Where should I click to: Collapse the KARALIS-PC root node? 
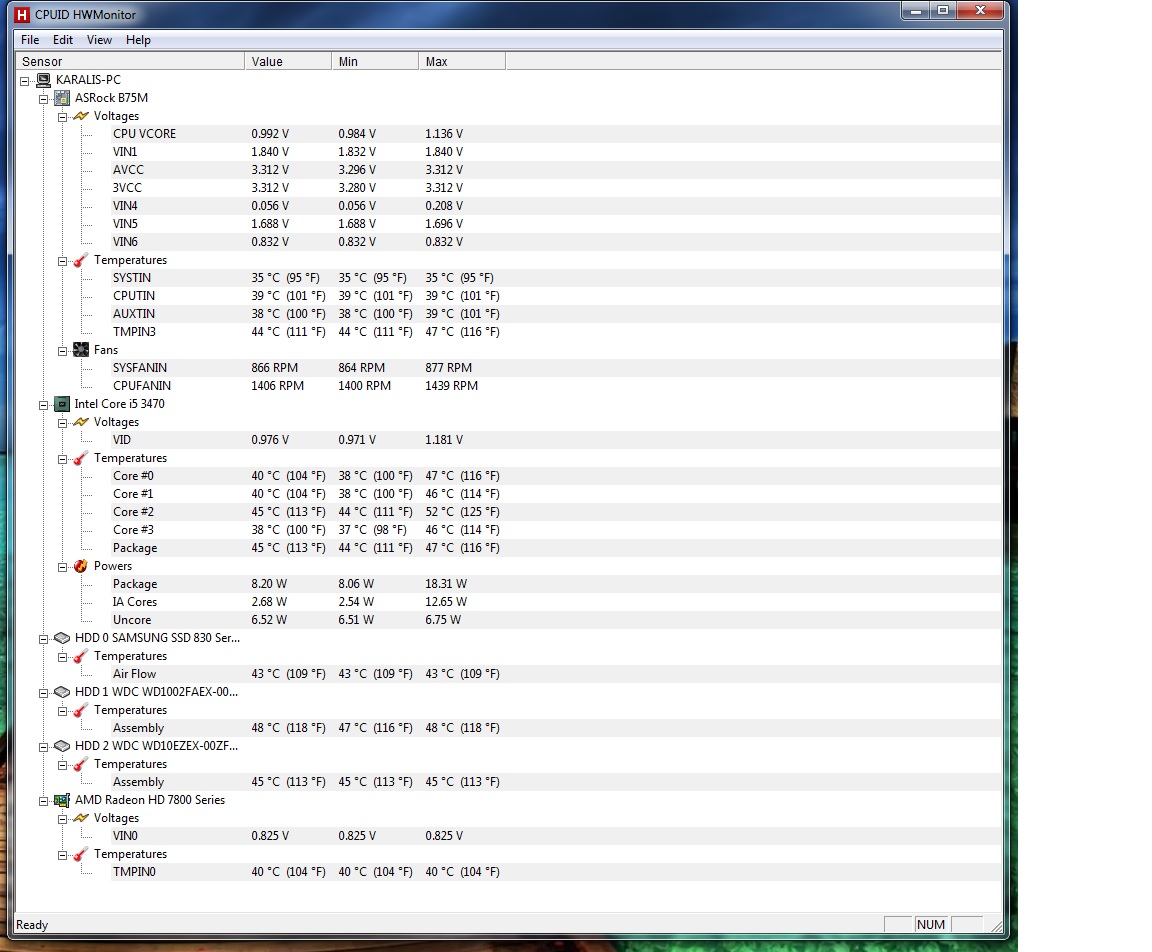point(25,81)
